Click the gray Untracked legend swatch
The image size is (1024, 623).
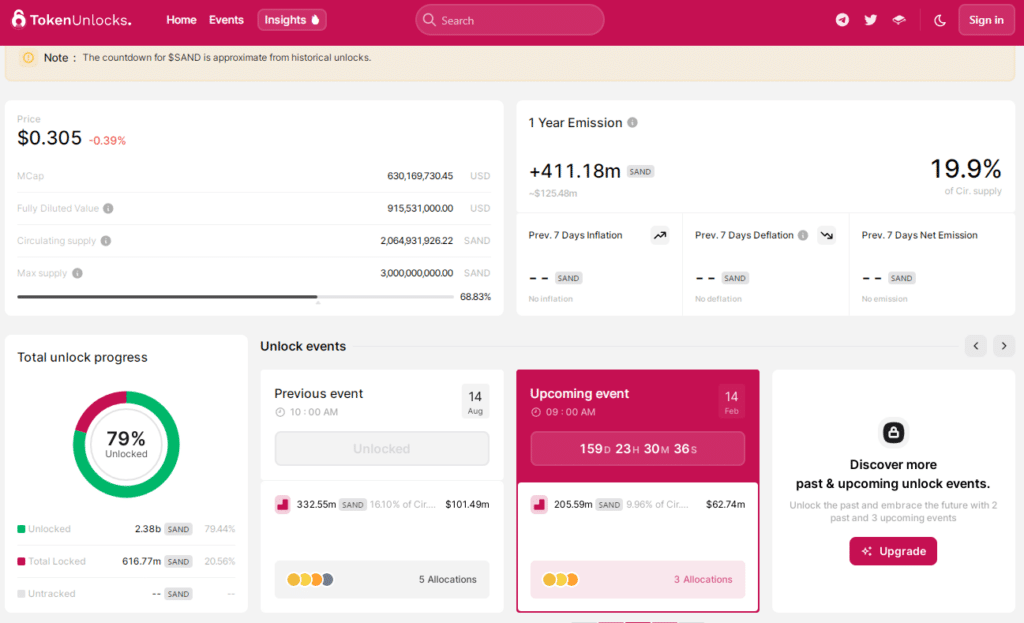coord(21,594)
